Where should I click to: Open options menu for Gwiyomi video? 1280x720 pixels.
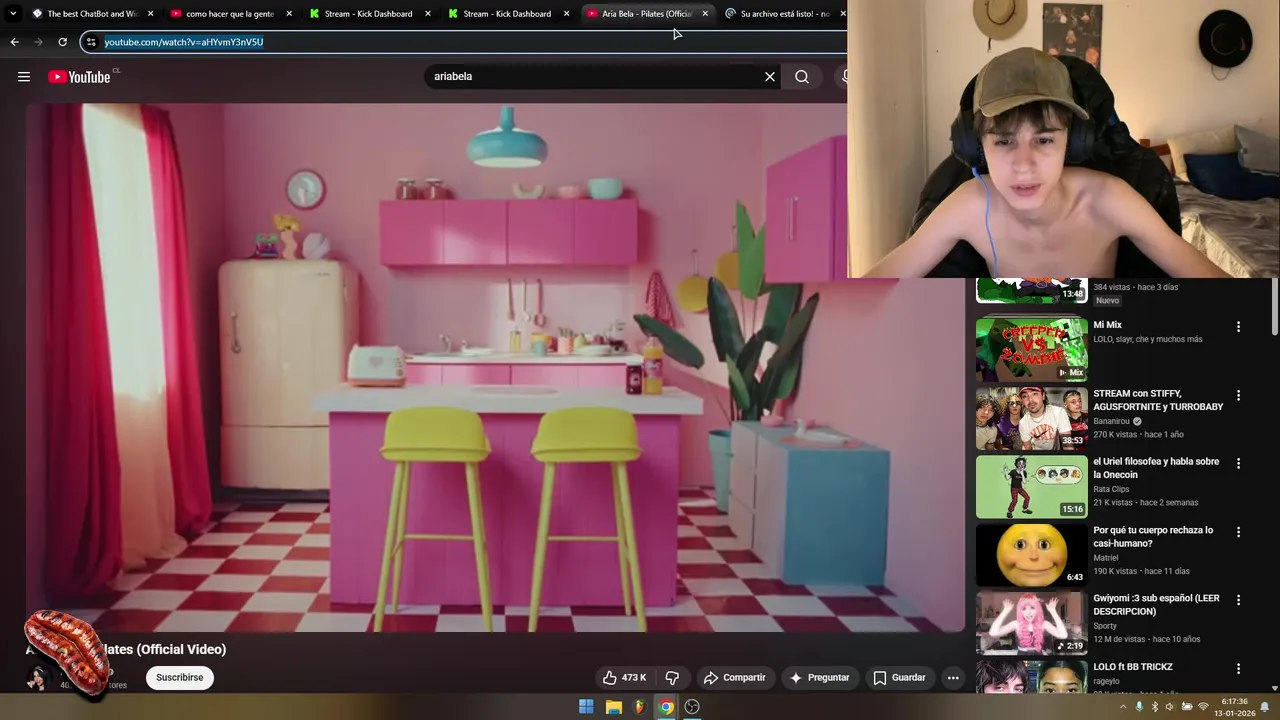[x=1238, y=600]
